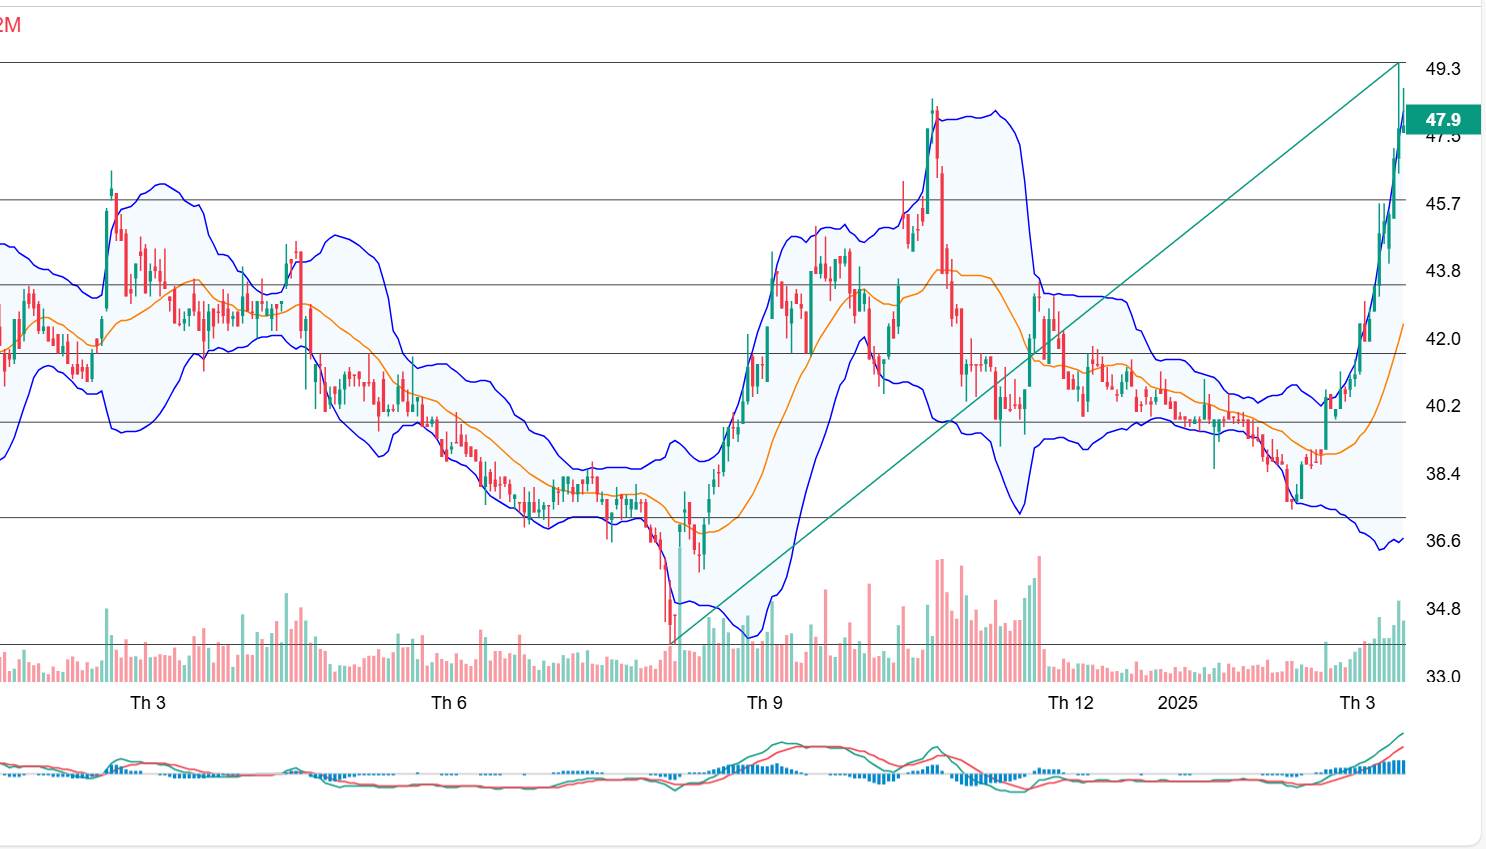Click the Th 12 date label
The height and width of the screenshot is (849, 1486).
pyautogui.click(x=1071, y=703)
